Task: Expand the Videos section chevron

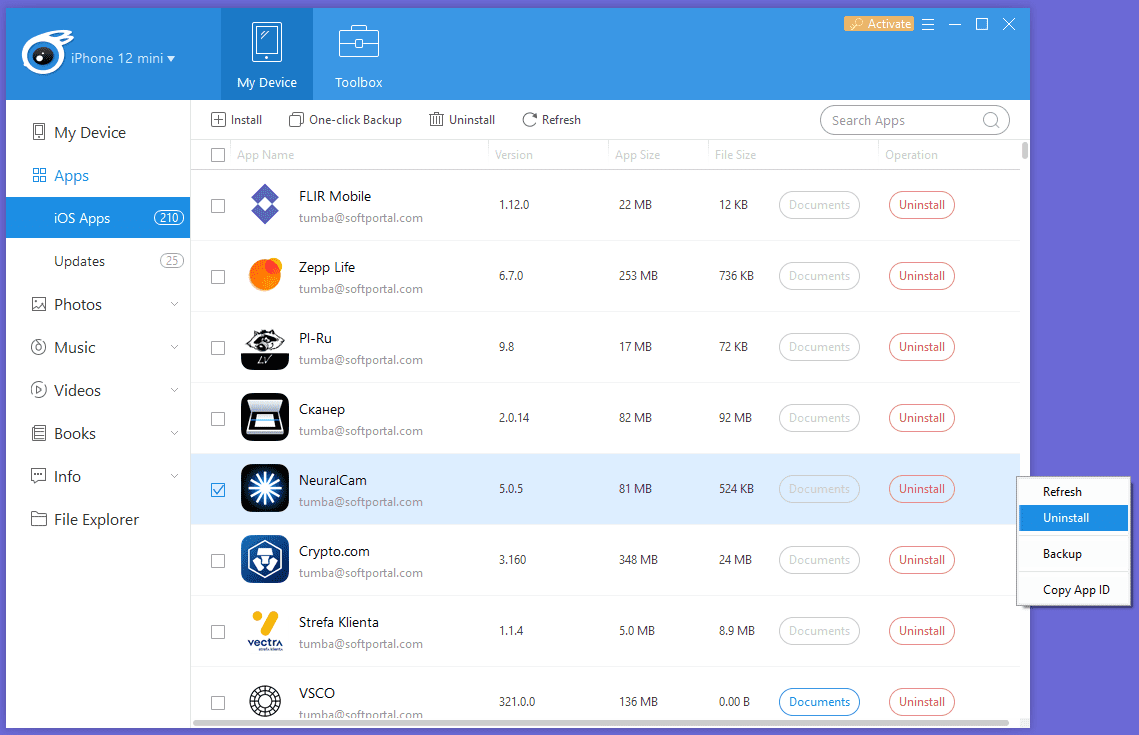Action: point(174,390)
